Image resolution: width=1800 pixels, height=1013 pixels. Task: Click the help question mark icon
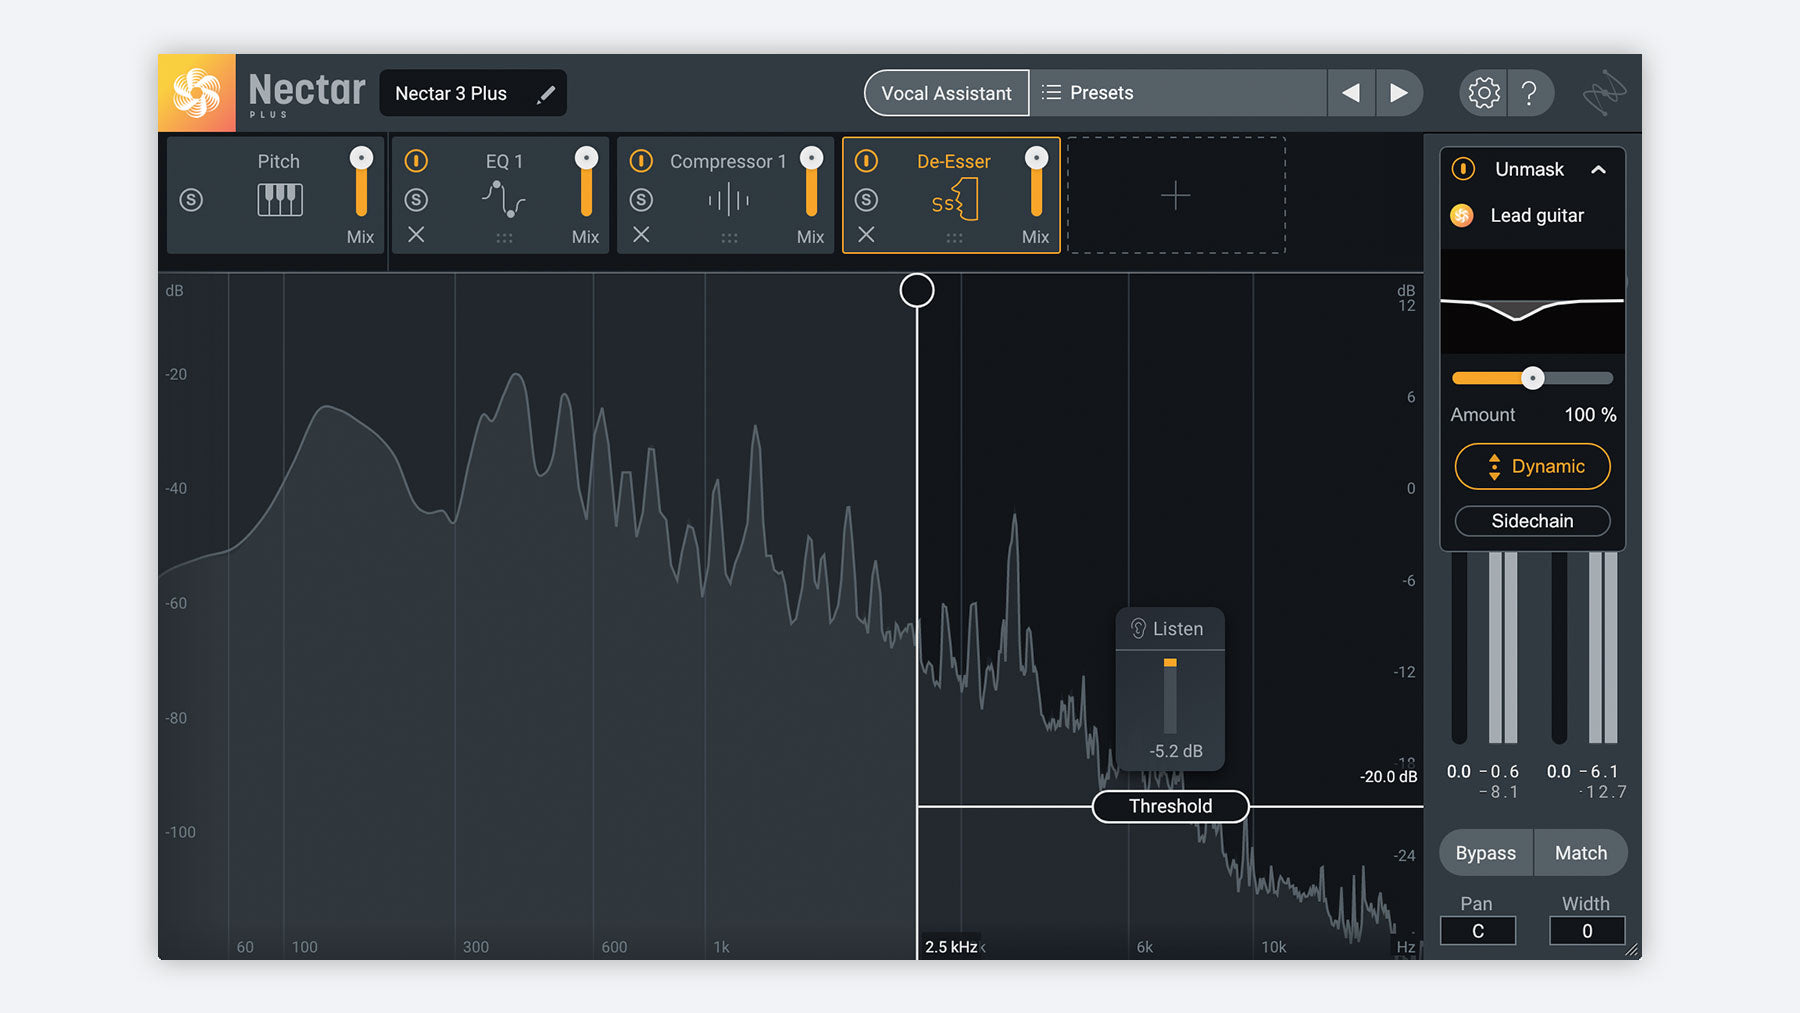point(1529,93)
